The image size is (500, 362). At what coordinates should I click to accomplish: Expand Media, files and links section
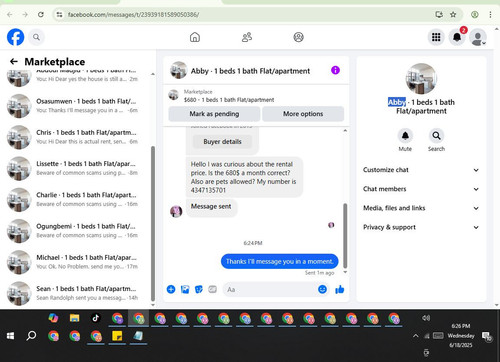421,208
